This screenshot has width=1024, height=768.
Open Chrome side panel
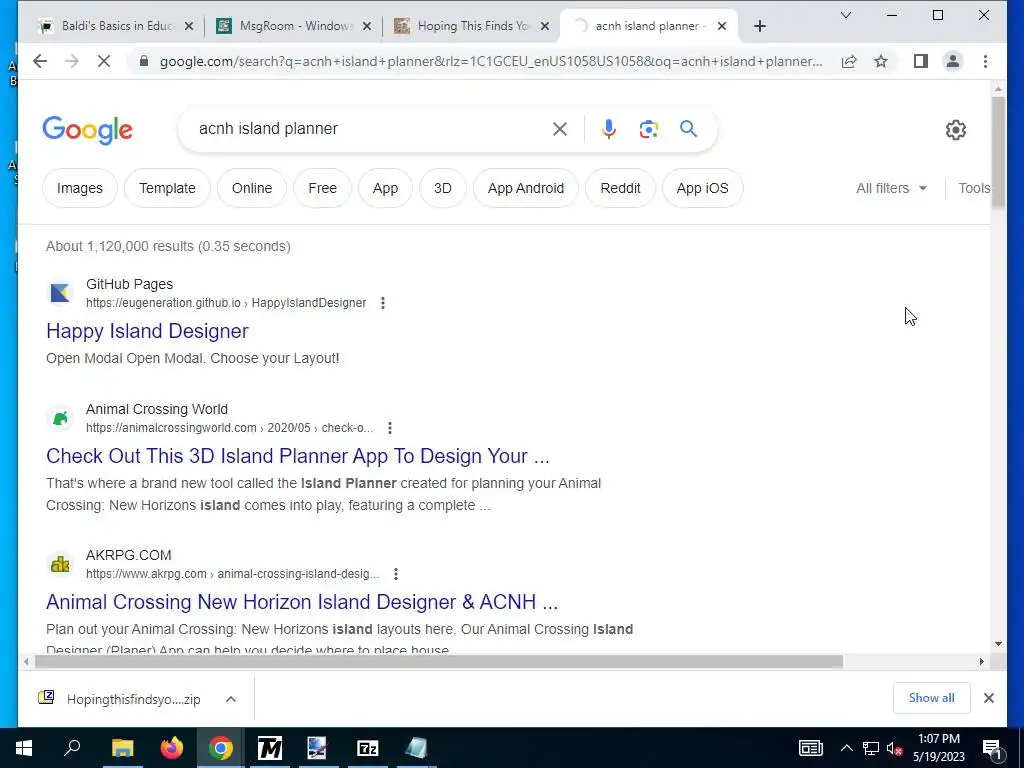921,61
